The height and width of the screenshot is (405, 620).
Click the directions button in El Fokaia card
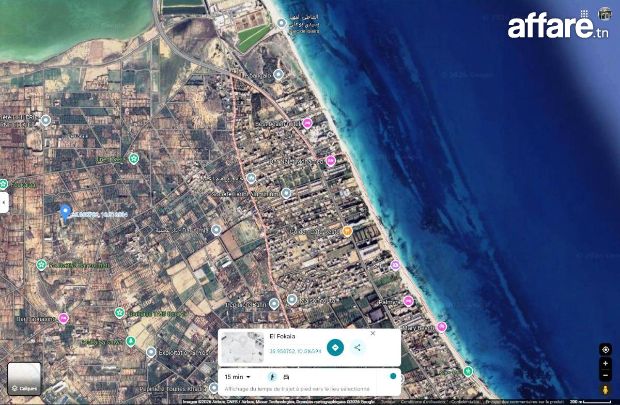[335, 347]
